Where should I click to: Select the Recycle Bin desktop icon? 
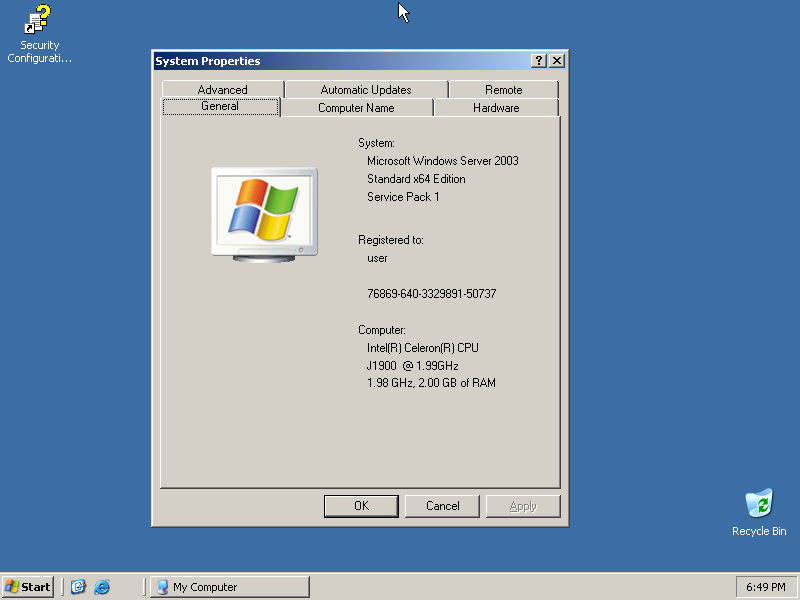[x=759, y=504]
